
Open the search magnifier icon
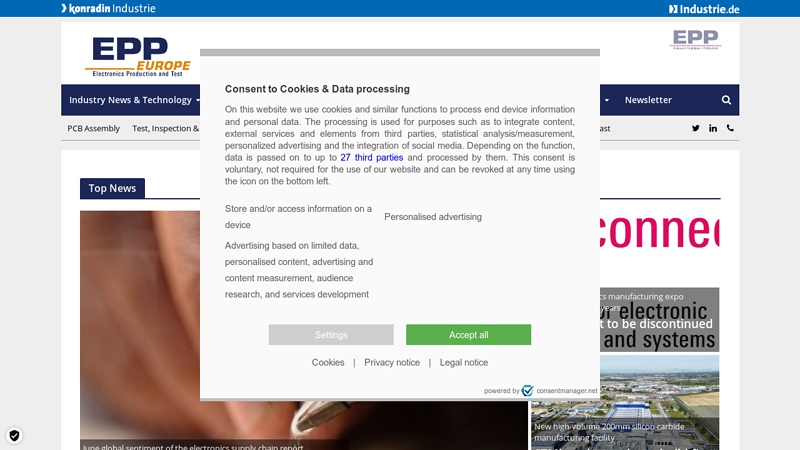(726, 100)
